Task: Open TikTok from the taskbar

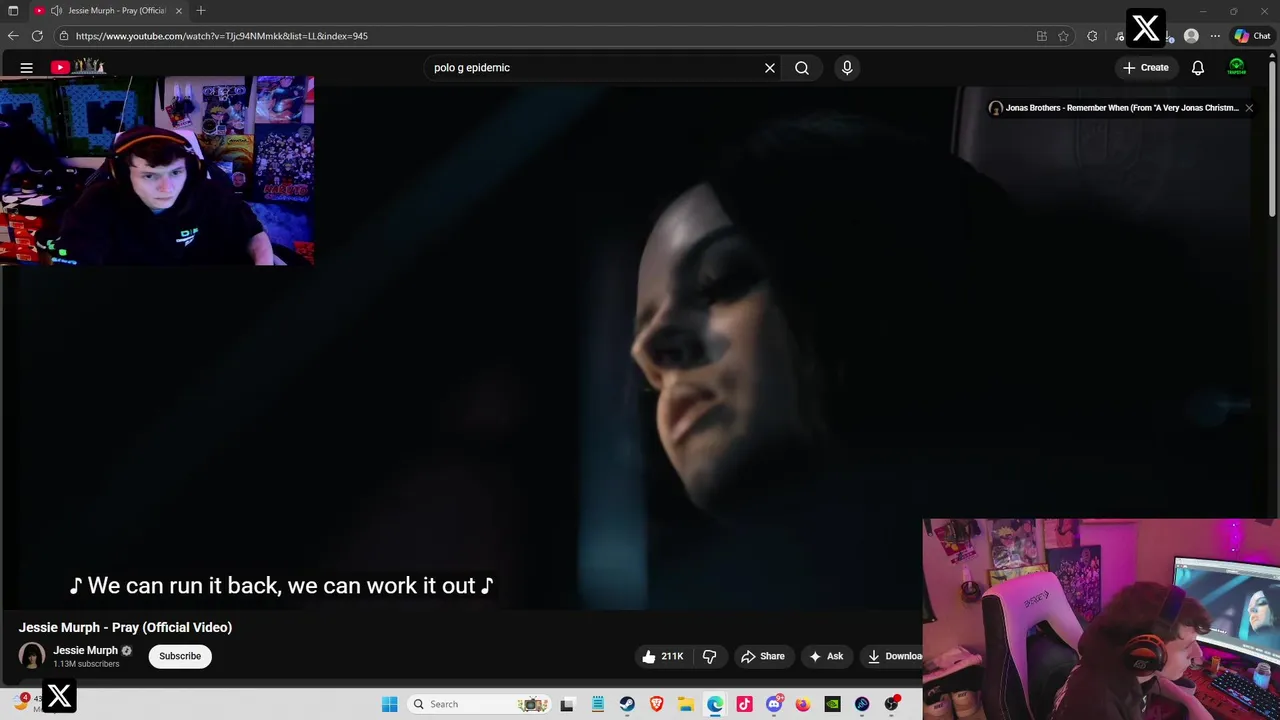Action: pyautogui.click(x=744, y=704)
